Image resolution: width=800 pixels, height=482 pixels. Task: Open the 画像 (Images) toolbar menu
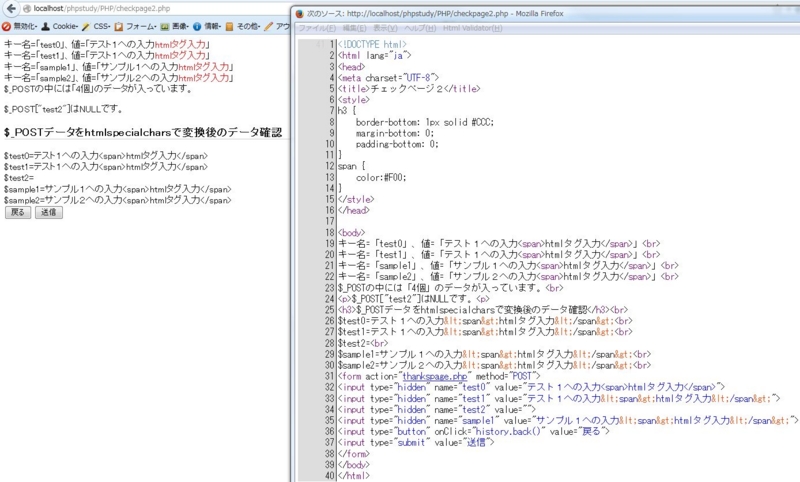pos(174,26)
